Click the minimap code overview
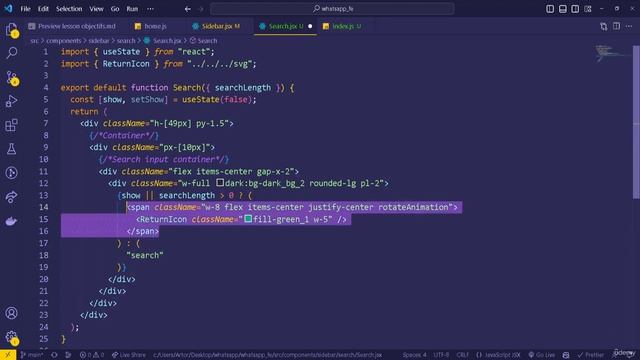 click(611, 54)
